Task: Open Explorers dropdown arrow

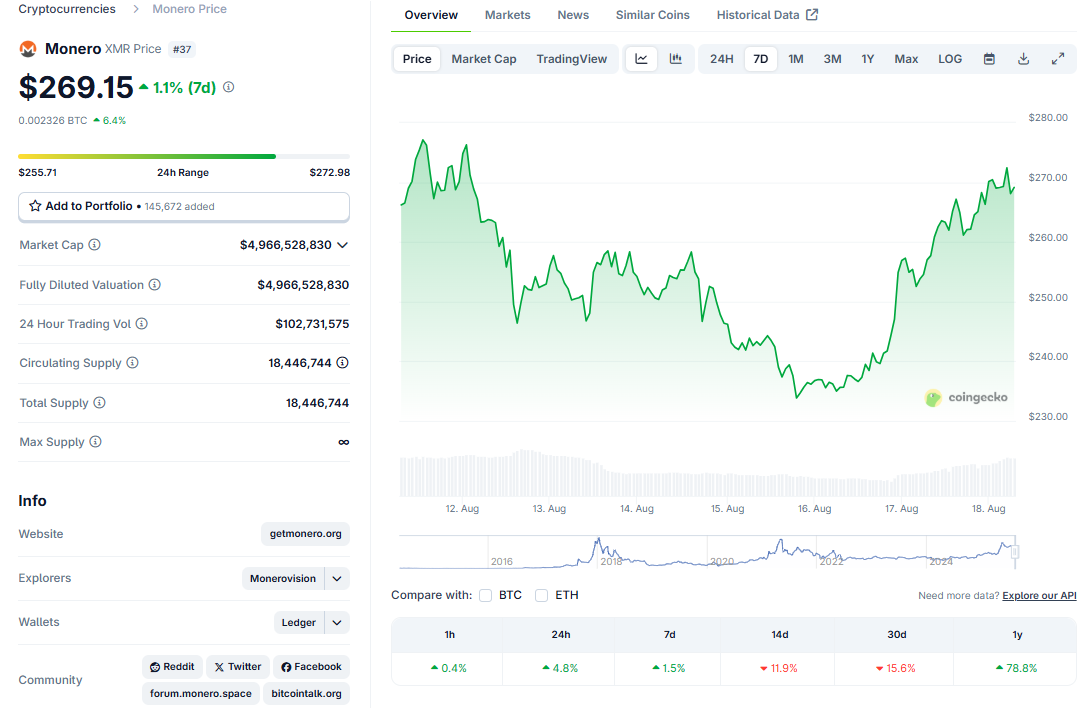Action: click(x=337, y=579)
